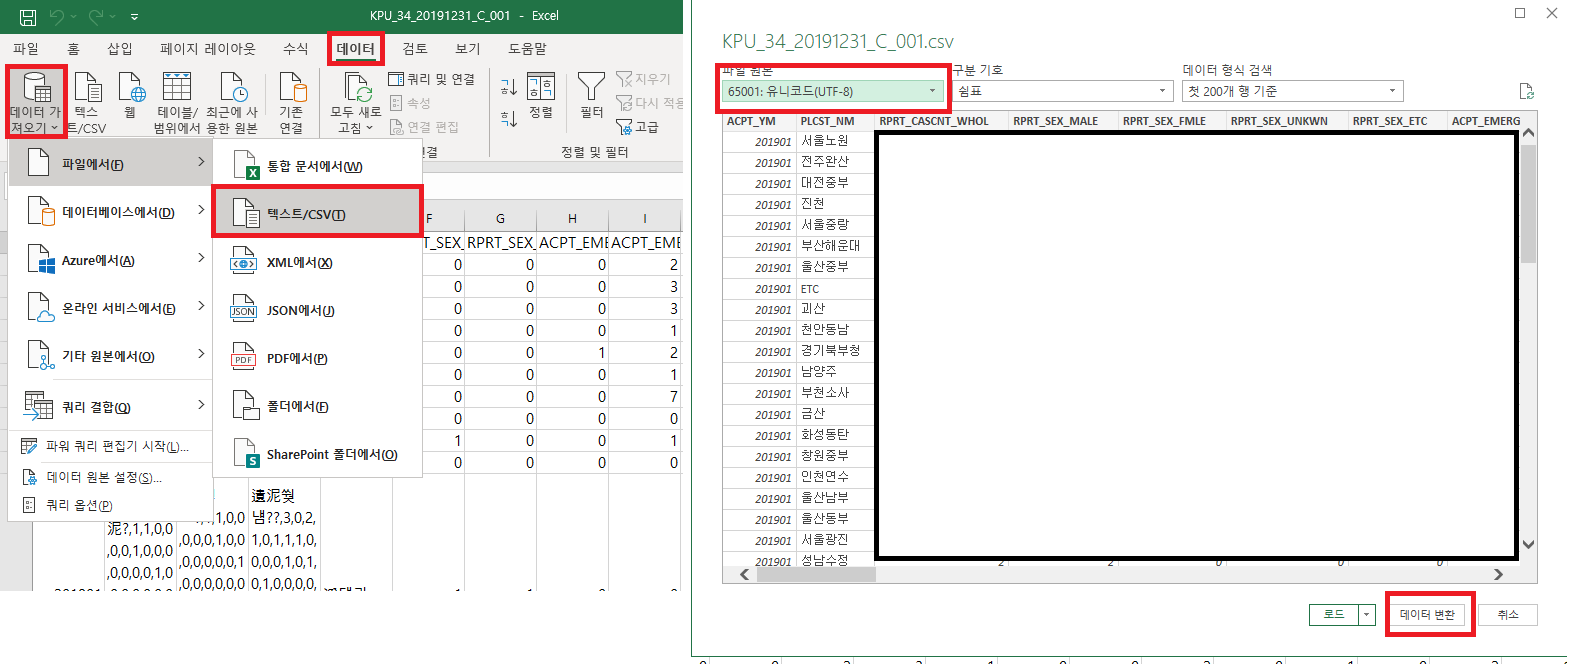Viewport: 1574px width, 666px height.
Task: Click the 필터 funnel icon
Action: (591, 88)
